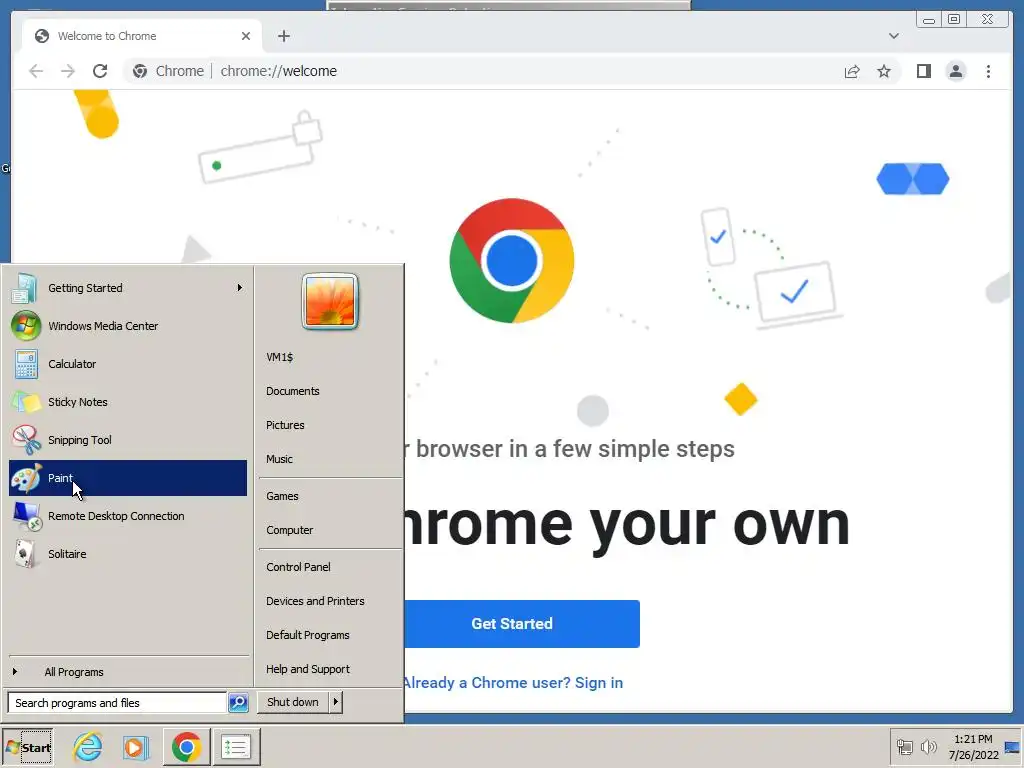This screenshot has height=768, width=1024.
Task: Reload the Chrome page
Action: [100, 71]
